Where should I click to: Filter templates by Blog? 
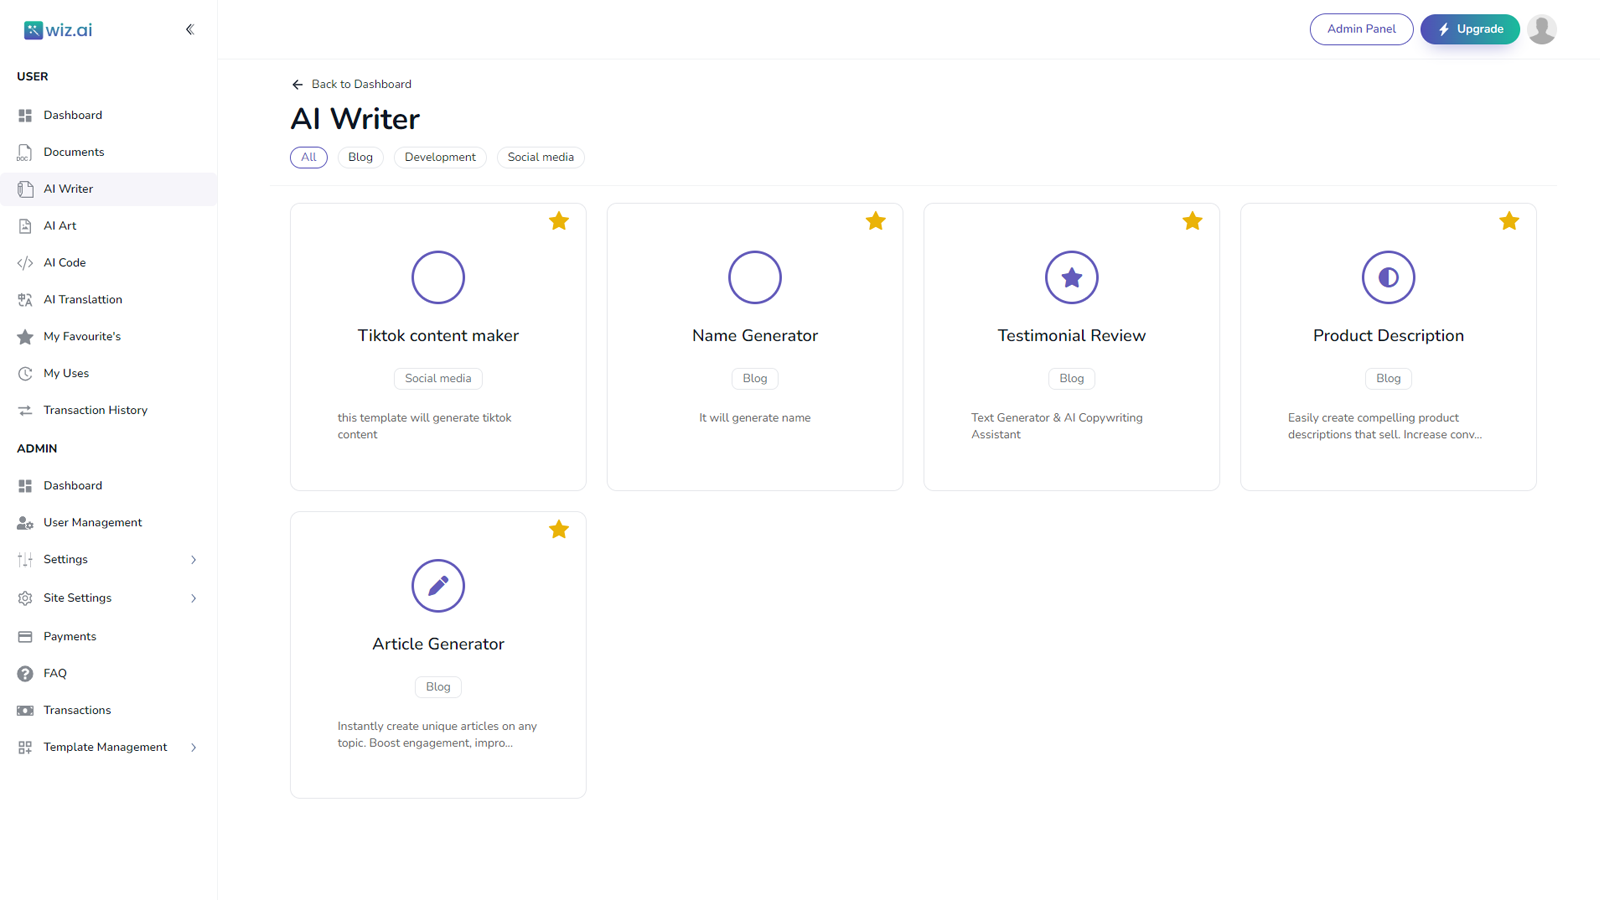360,157
